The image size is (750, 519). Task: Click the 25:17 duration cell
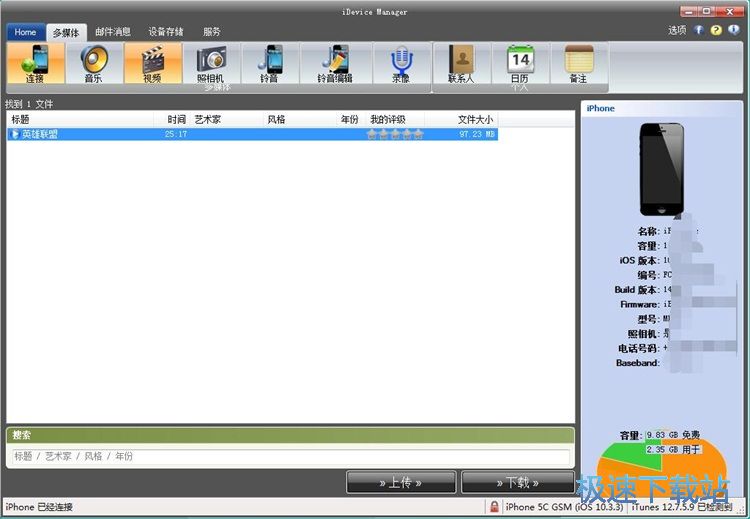[x=176, y=134]
